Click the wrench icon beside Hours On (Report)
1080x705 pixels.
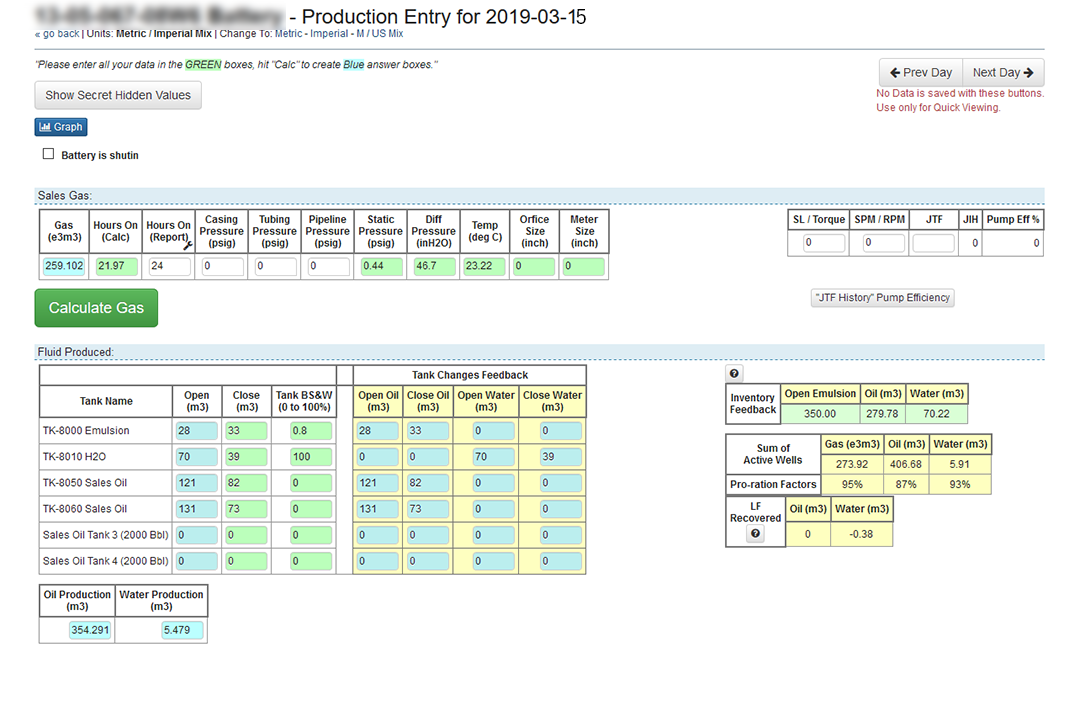[188, 244]
